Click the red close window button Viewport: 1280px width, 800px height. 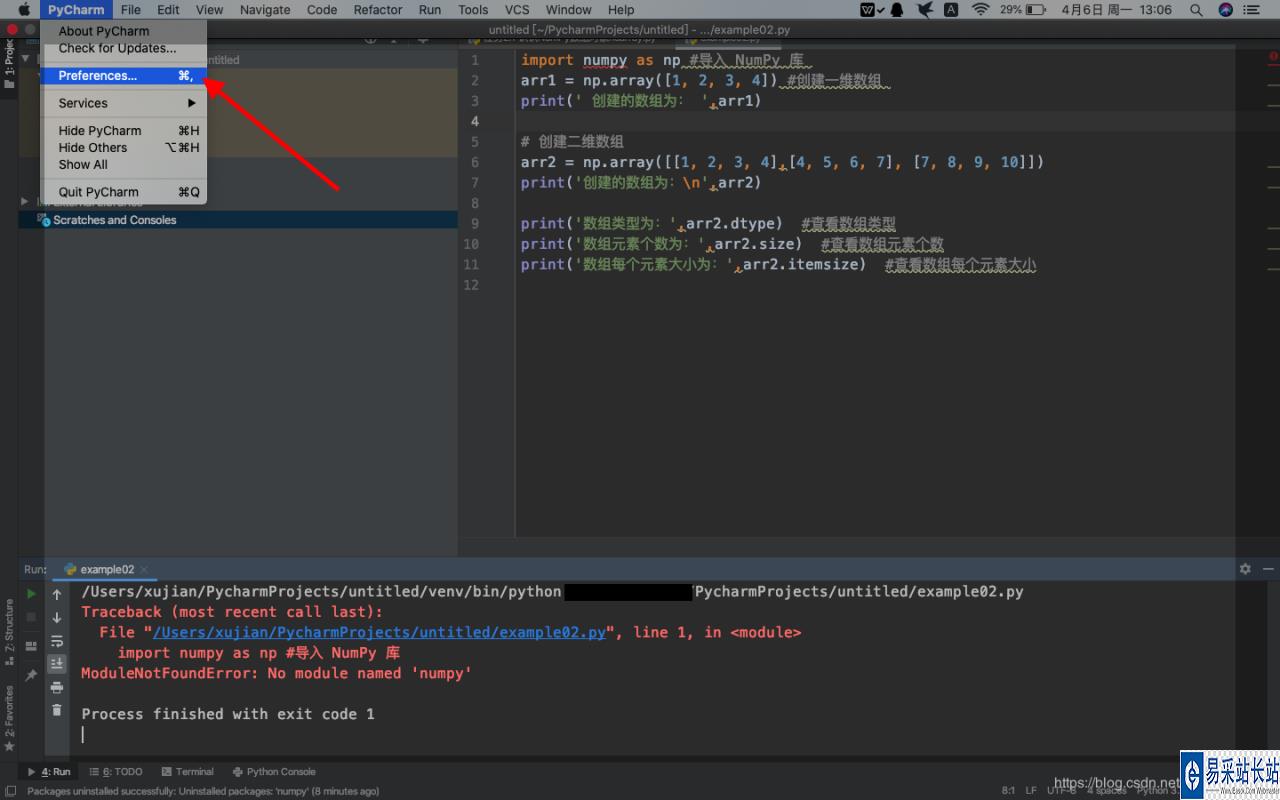(x=13, y=30)
